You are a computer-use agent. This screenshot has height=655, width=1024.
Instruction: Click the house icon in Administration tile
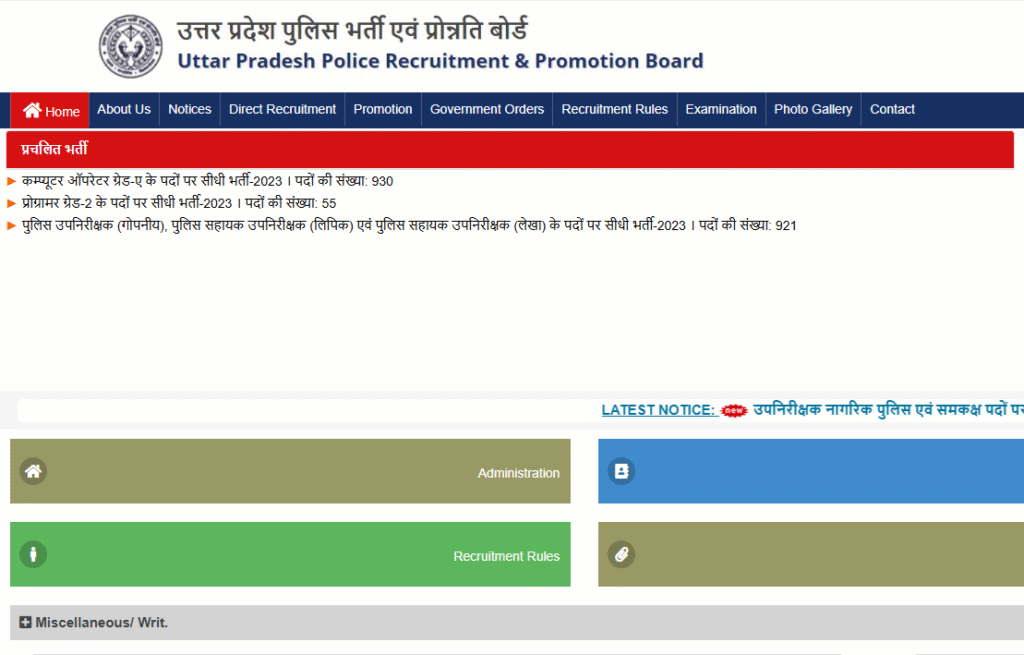point(33,471)
